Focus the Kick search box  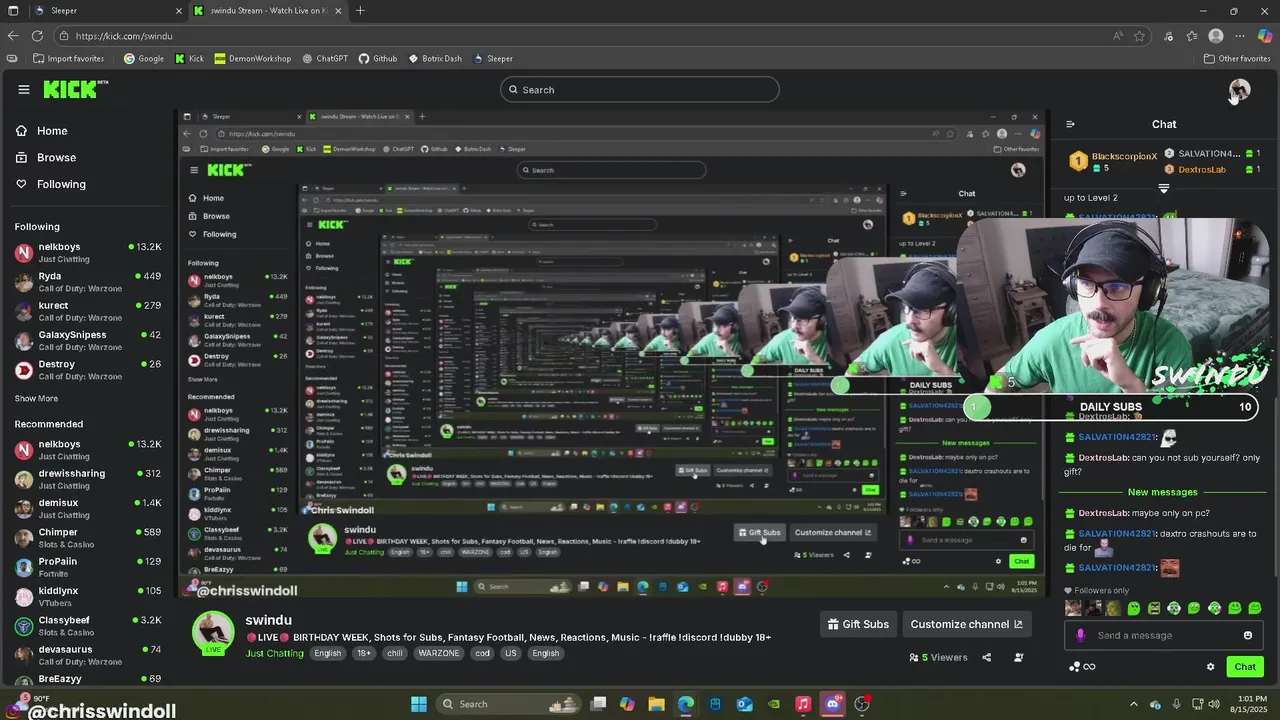point(640,90)
